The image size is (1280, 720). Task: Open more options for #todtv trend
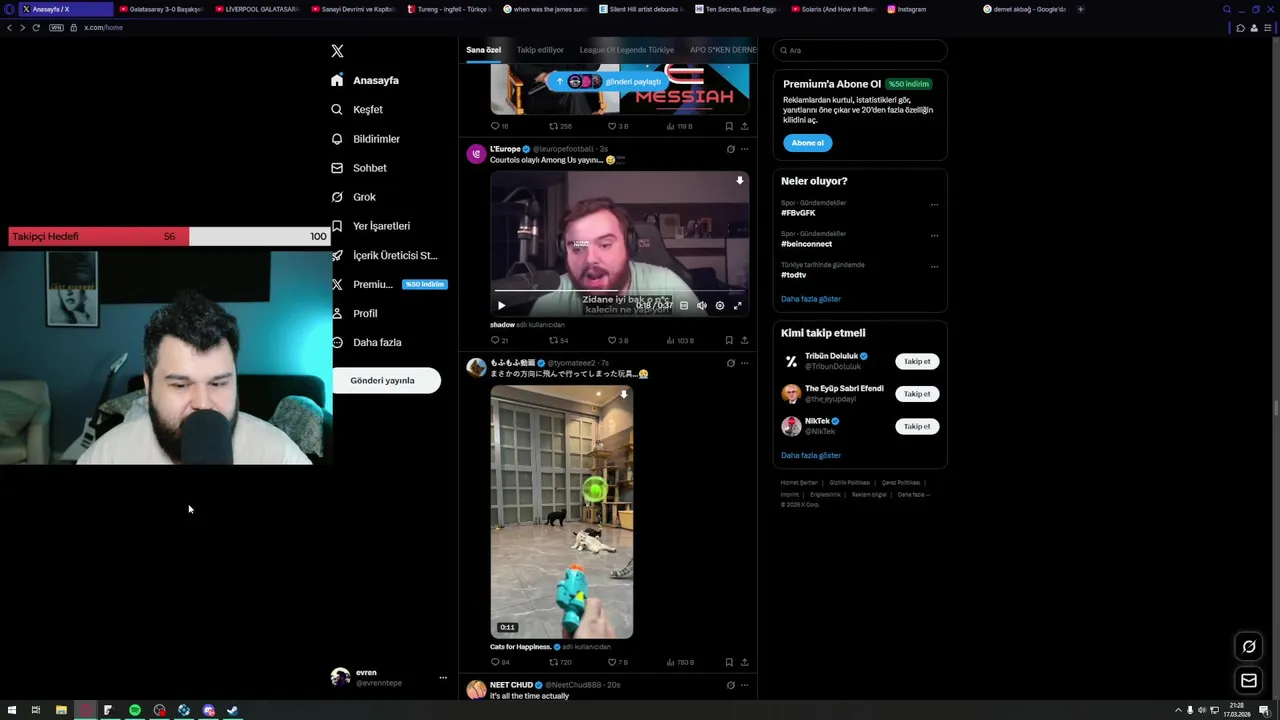934,266
